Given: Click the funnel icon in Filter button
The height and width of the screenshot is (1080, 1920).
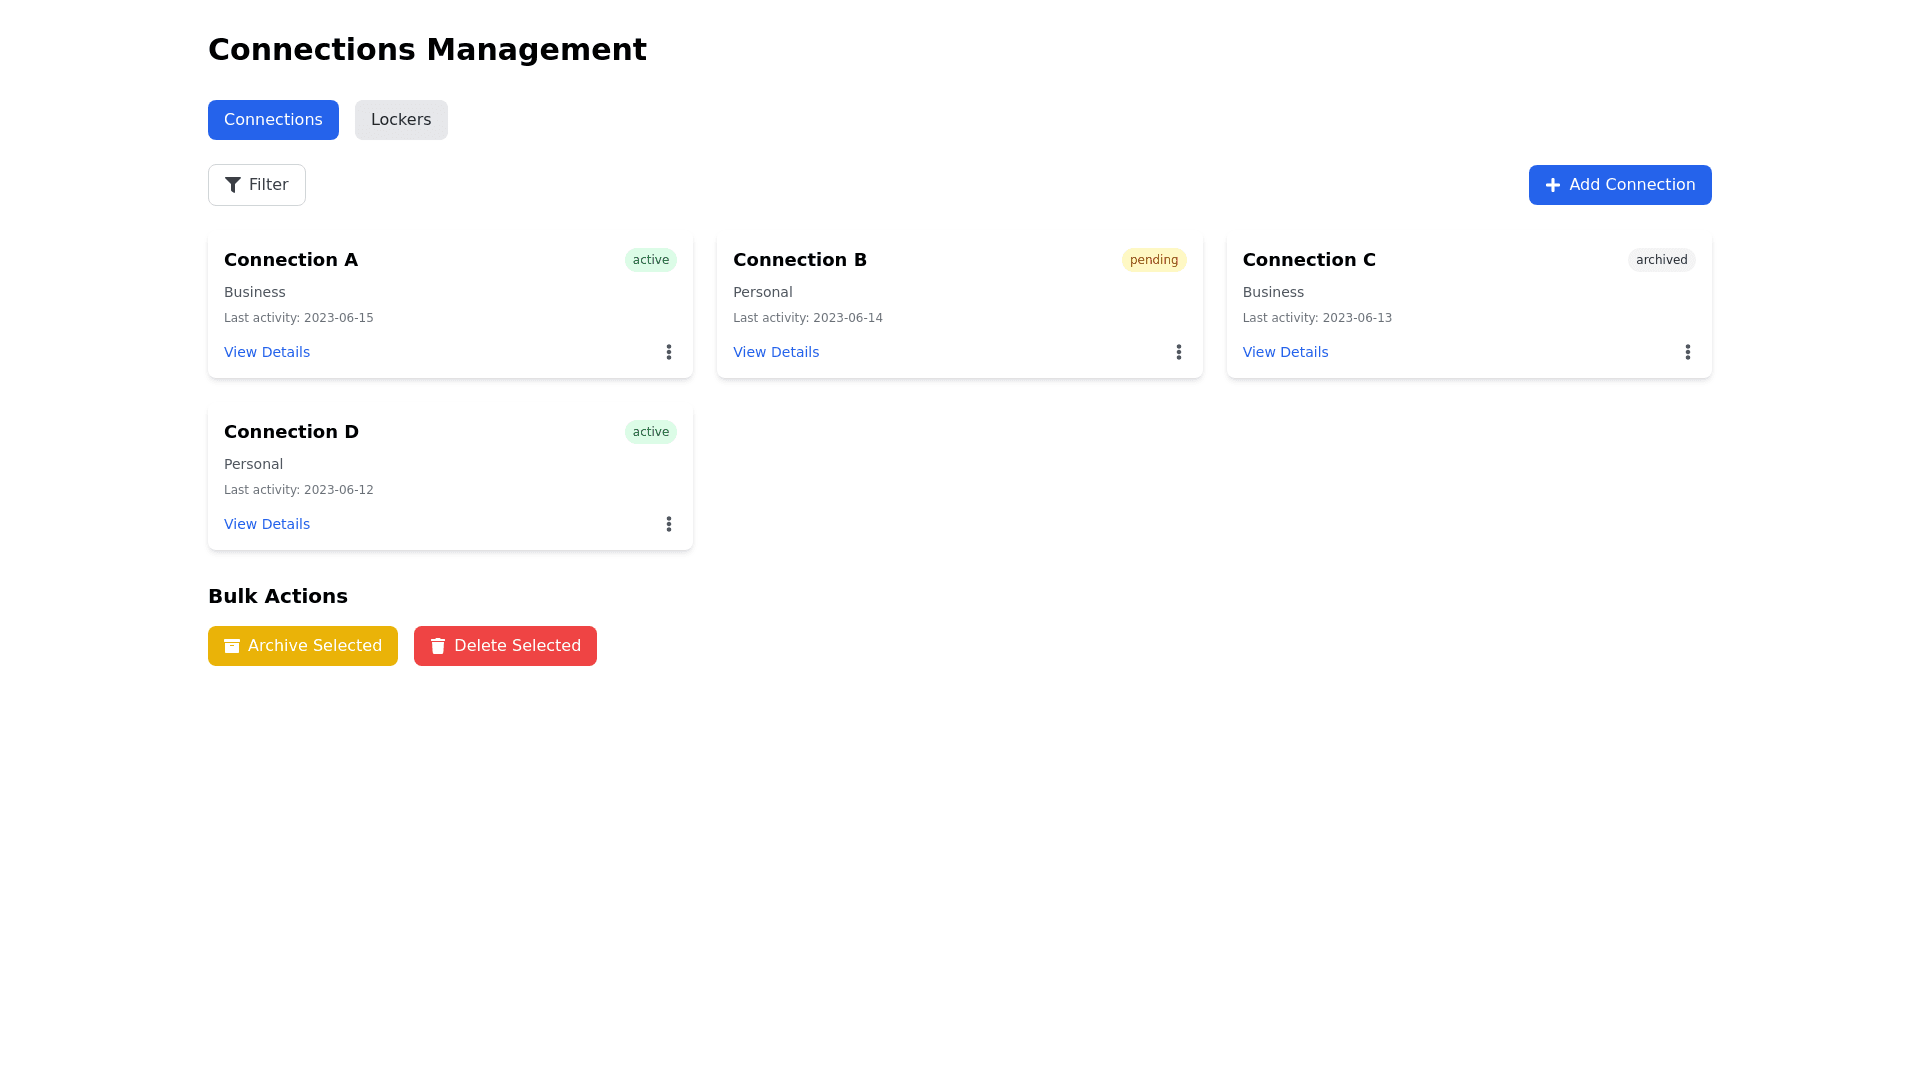Looking at the screenshot, I should pyautogui.click(x=233, y=185).
